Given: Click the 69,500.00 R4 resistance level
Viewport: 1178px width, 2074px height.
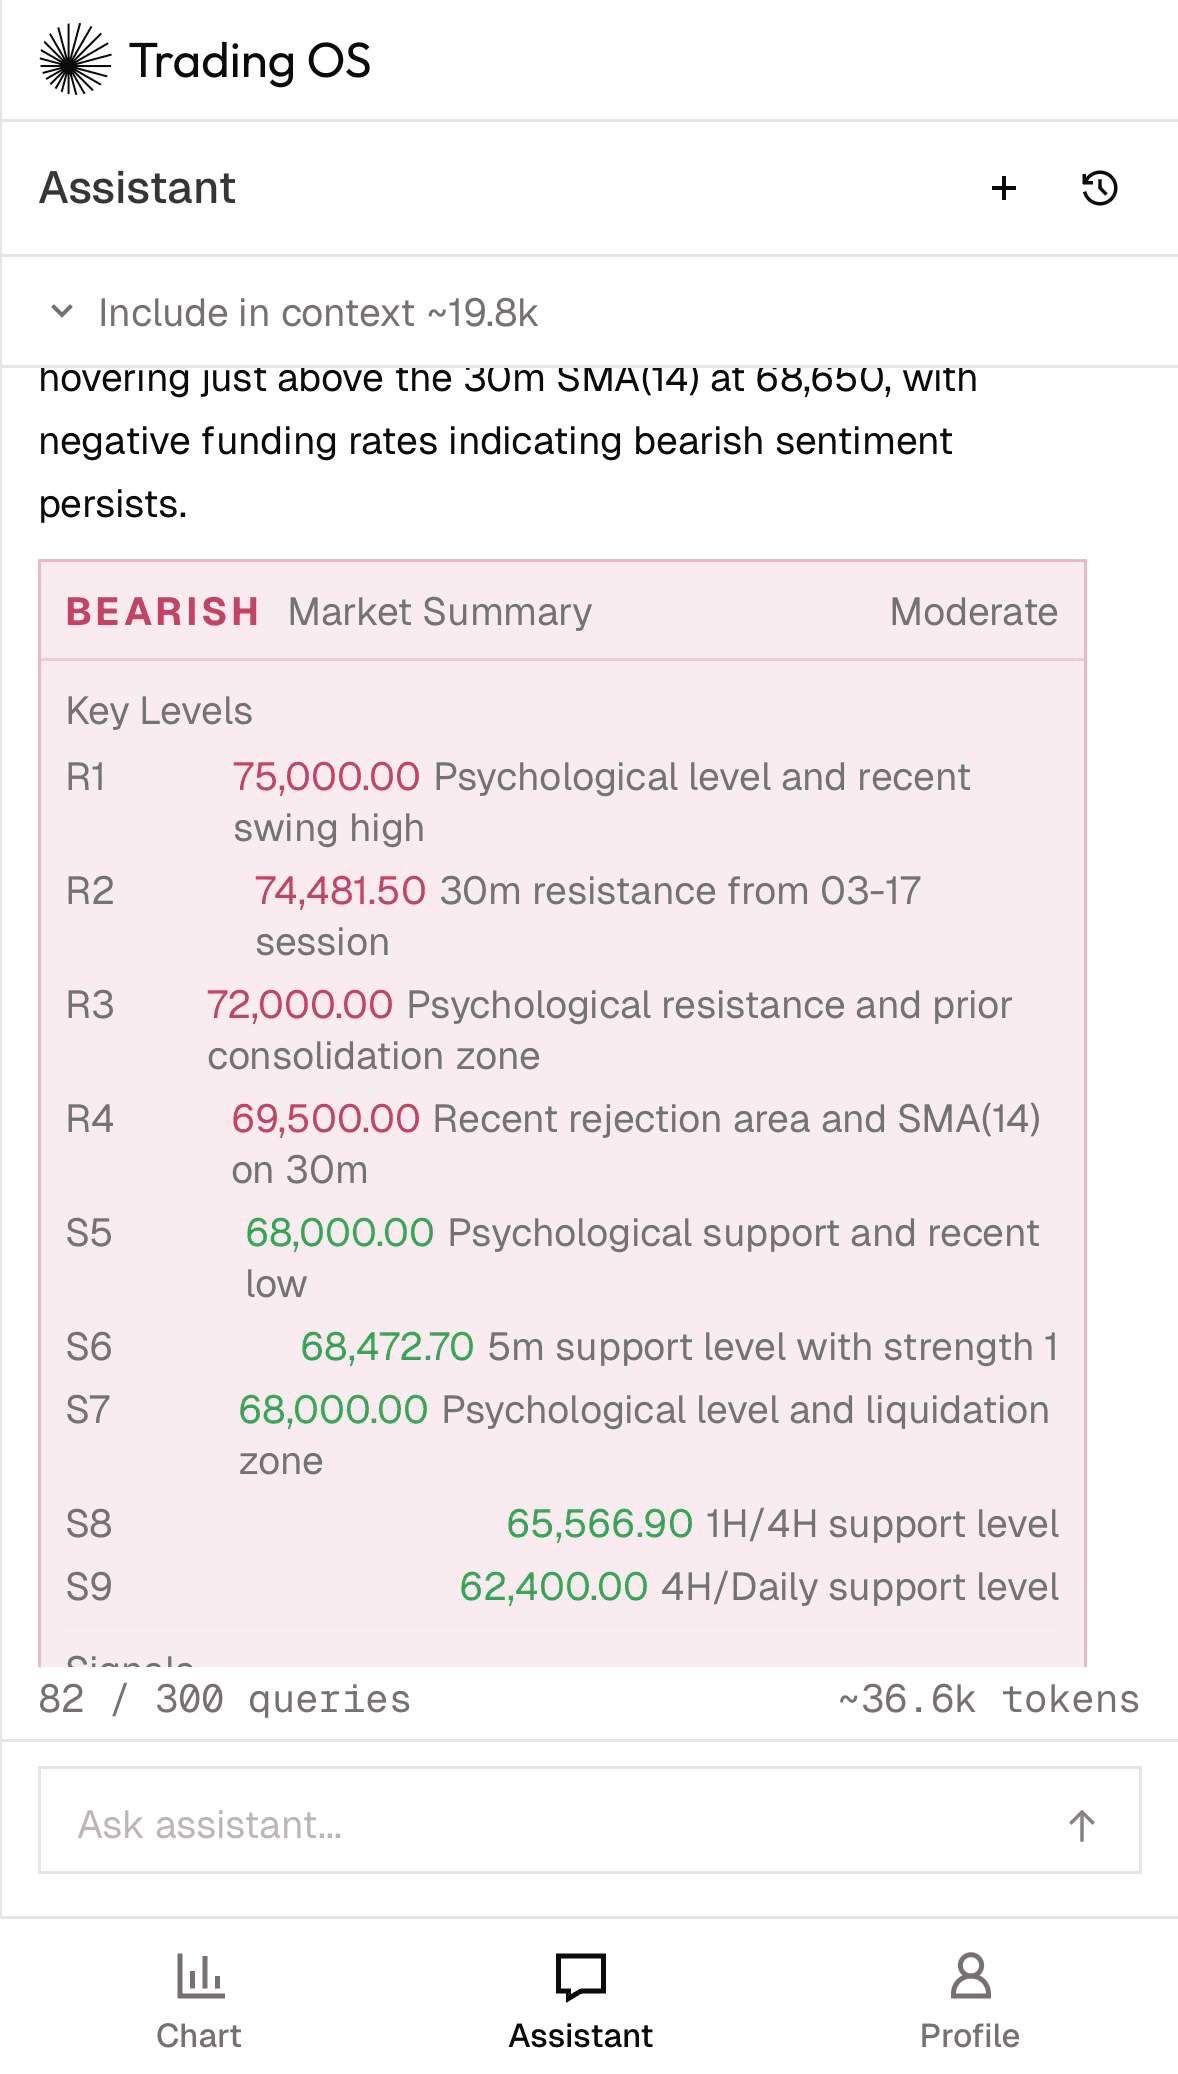Looking at the screenshot, I should pos(326,1119).
